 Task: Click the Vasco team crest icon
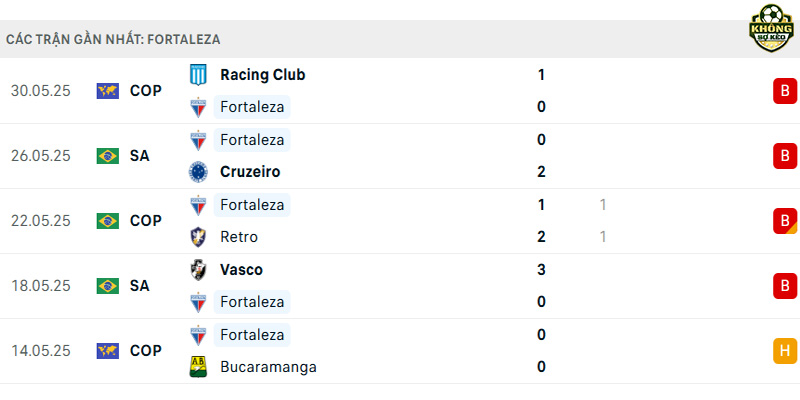point(198,269)
